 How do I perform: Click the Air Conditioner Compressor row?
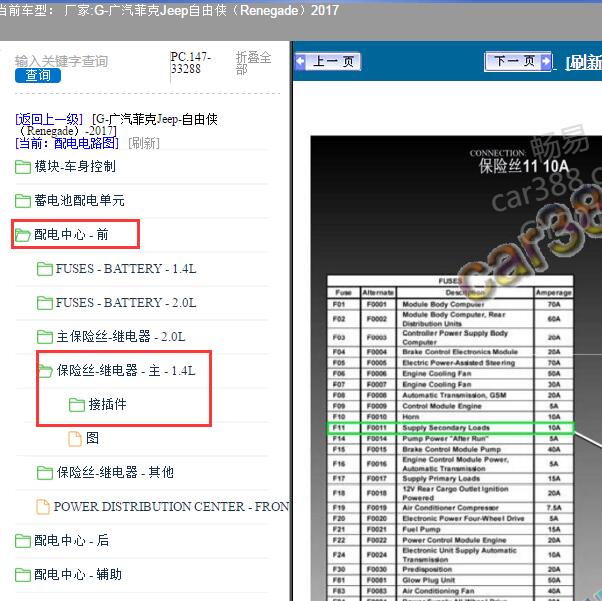pyautogui.click(x=450, y=508)
